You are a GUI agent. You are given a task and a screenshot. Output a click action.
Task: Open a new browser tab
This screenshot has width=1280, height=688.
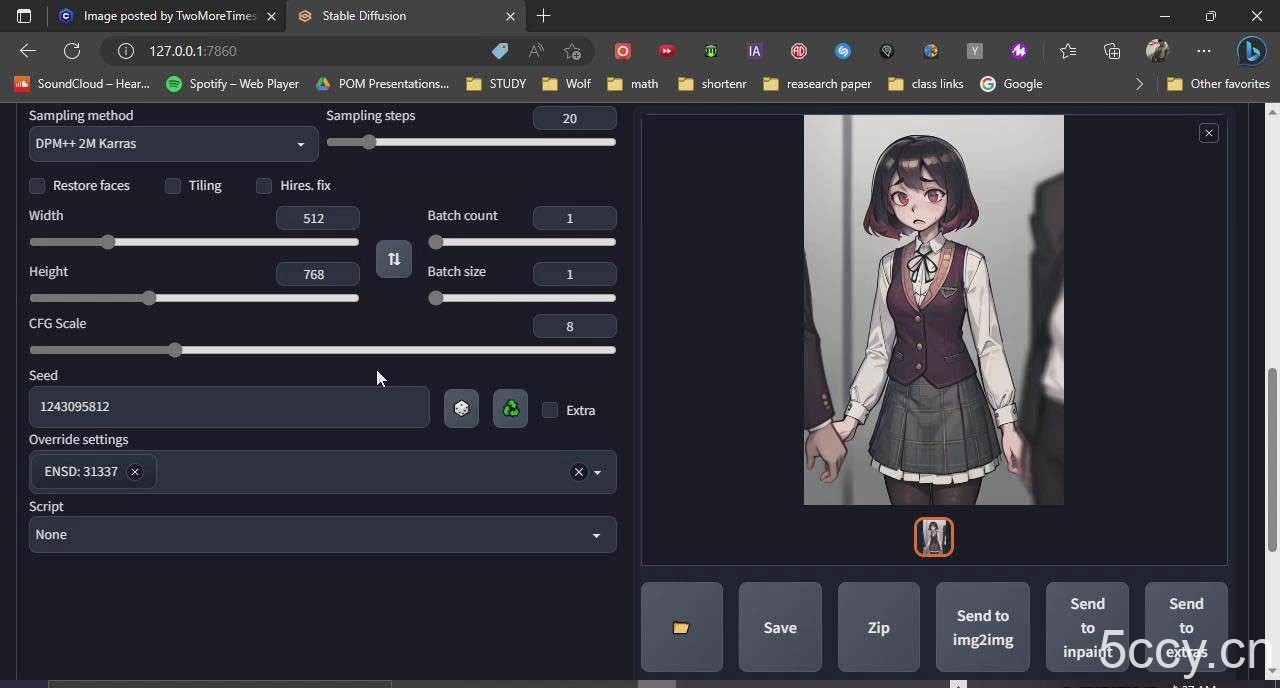pyautogui.click(x=543, y=16)
